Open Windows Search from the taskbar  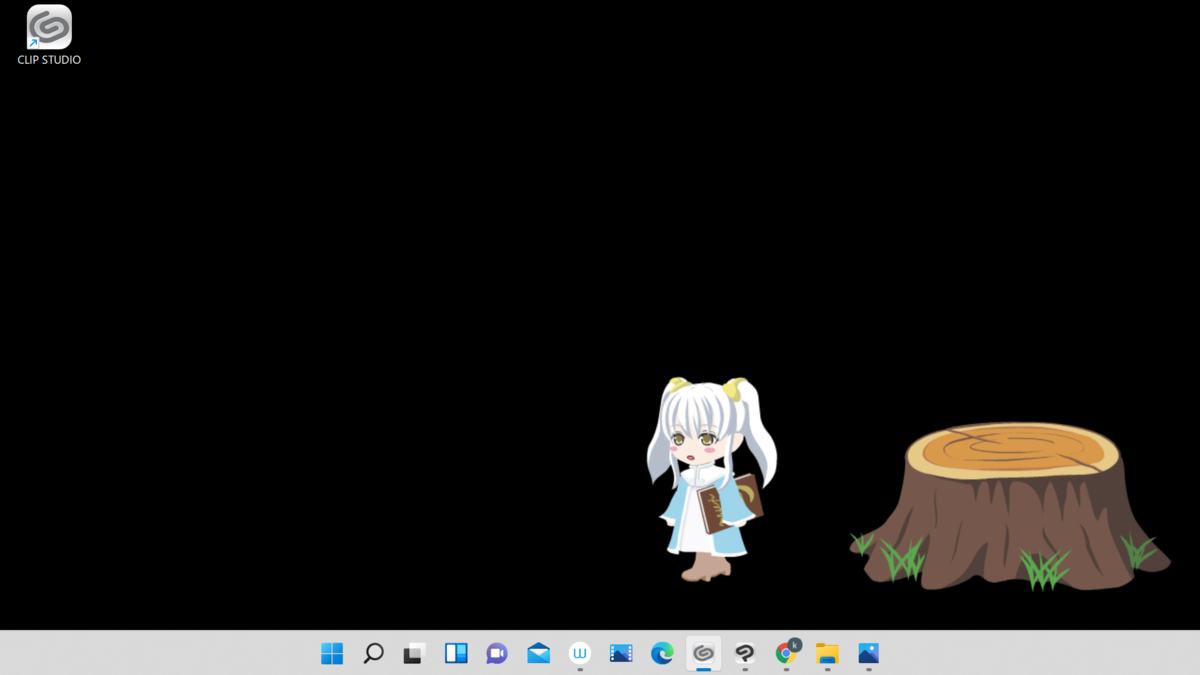tap(373, 653)
